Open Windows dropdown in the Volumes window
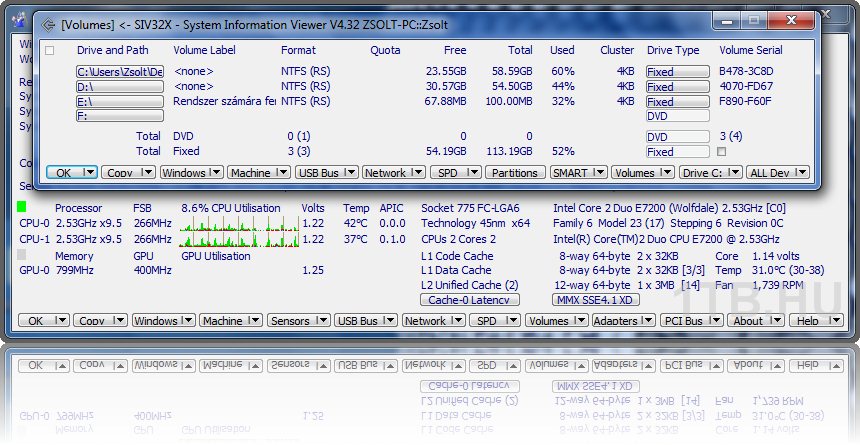This screenshot has height=445, width=860. pos(191,172)
